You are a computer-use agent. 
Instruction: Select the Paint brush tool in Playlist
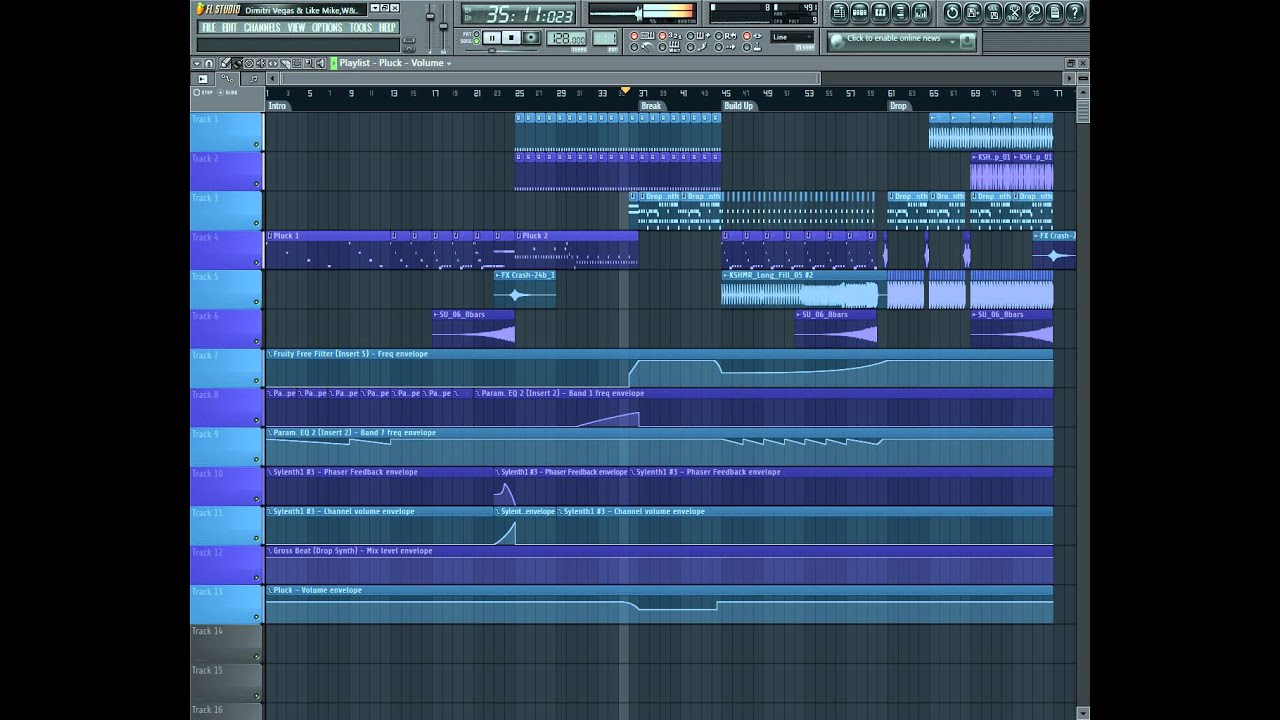tap(237, 63)
